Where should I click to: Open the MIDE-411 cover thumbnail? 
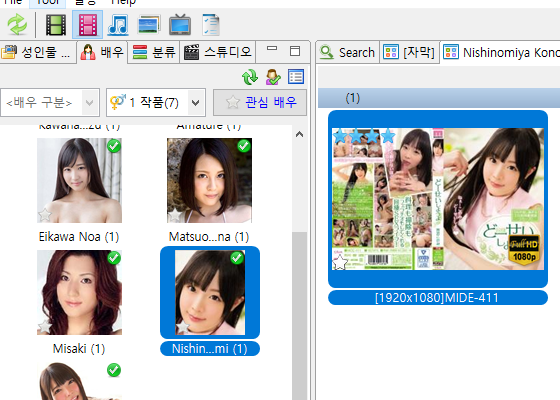[x=438, y=199]
